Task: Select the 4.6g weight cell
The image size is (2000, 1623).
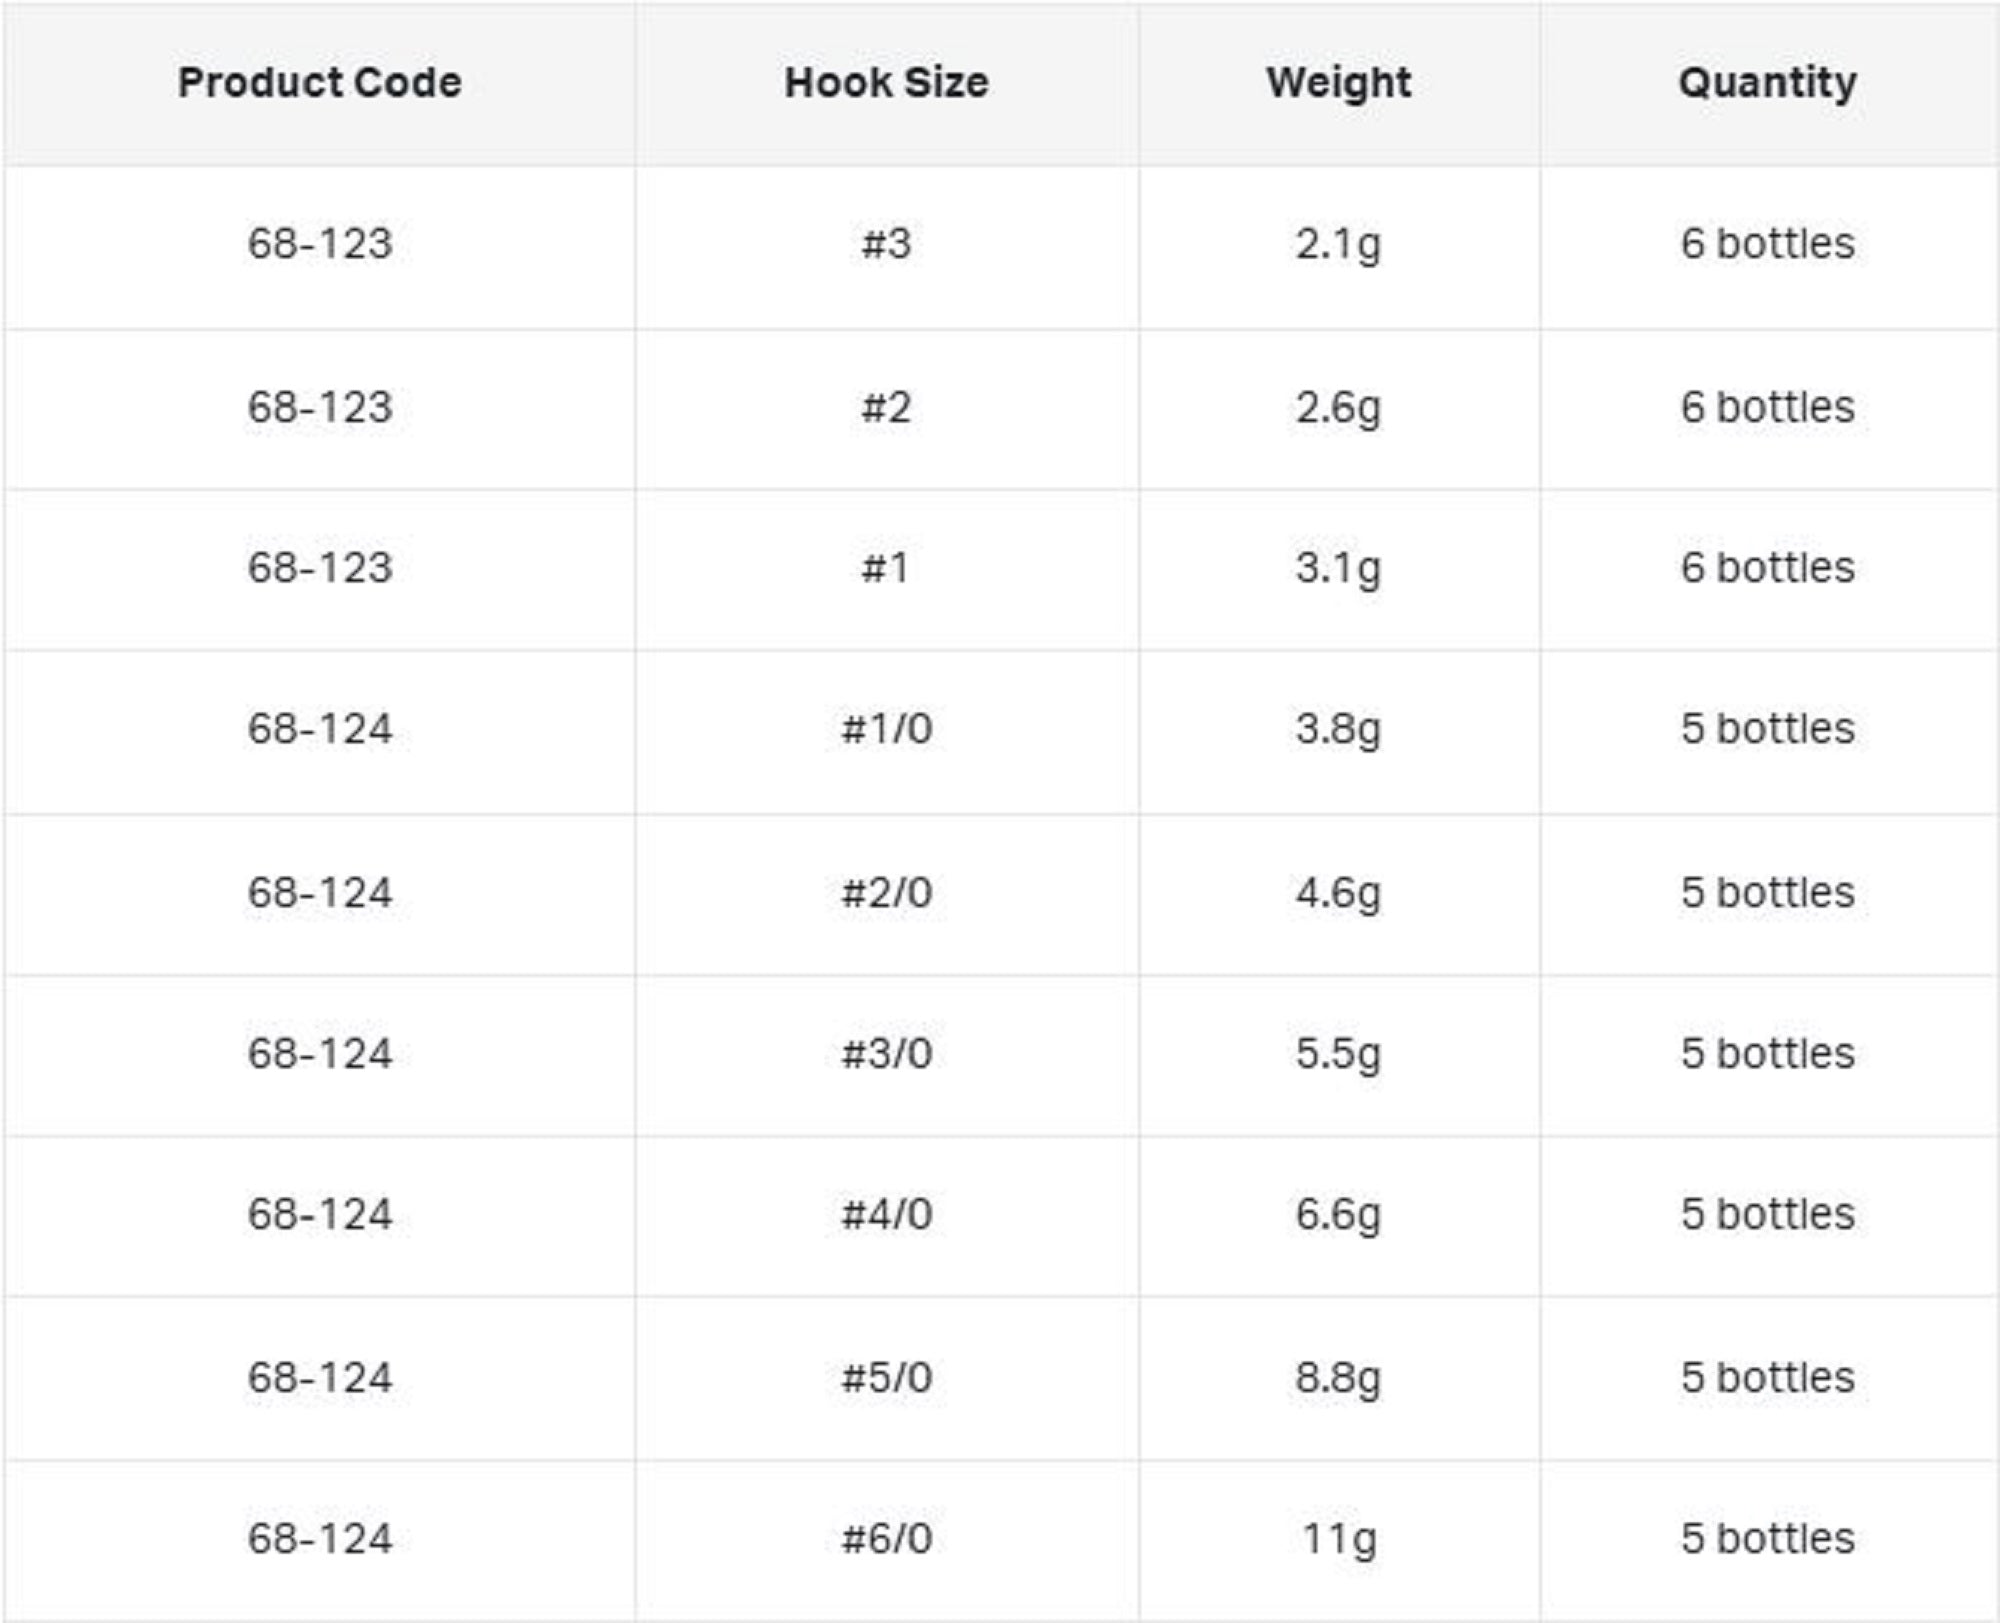Action: click(1338, 893)
